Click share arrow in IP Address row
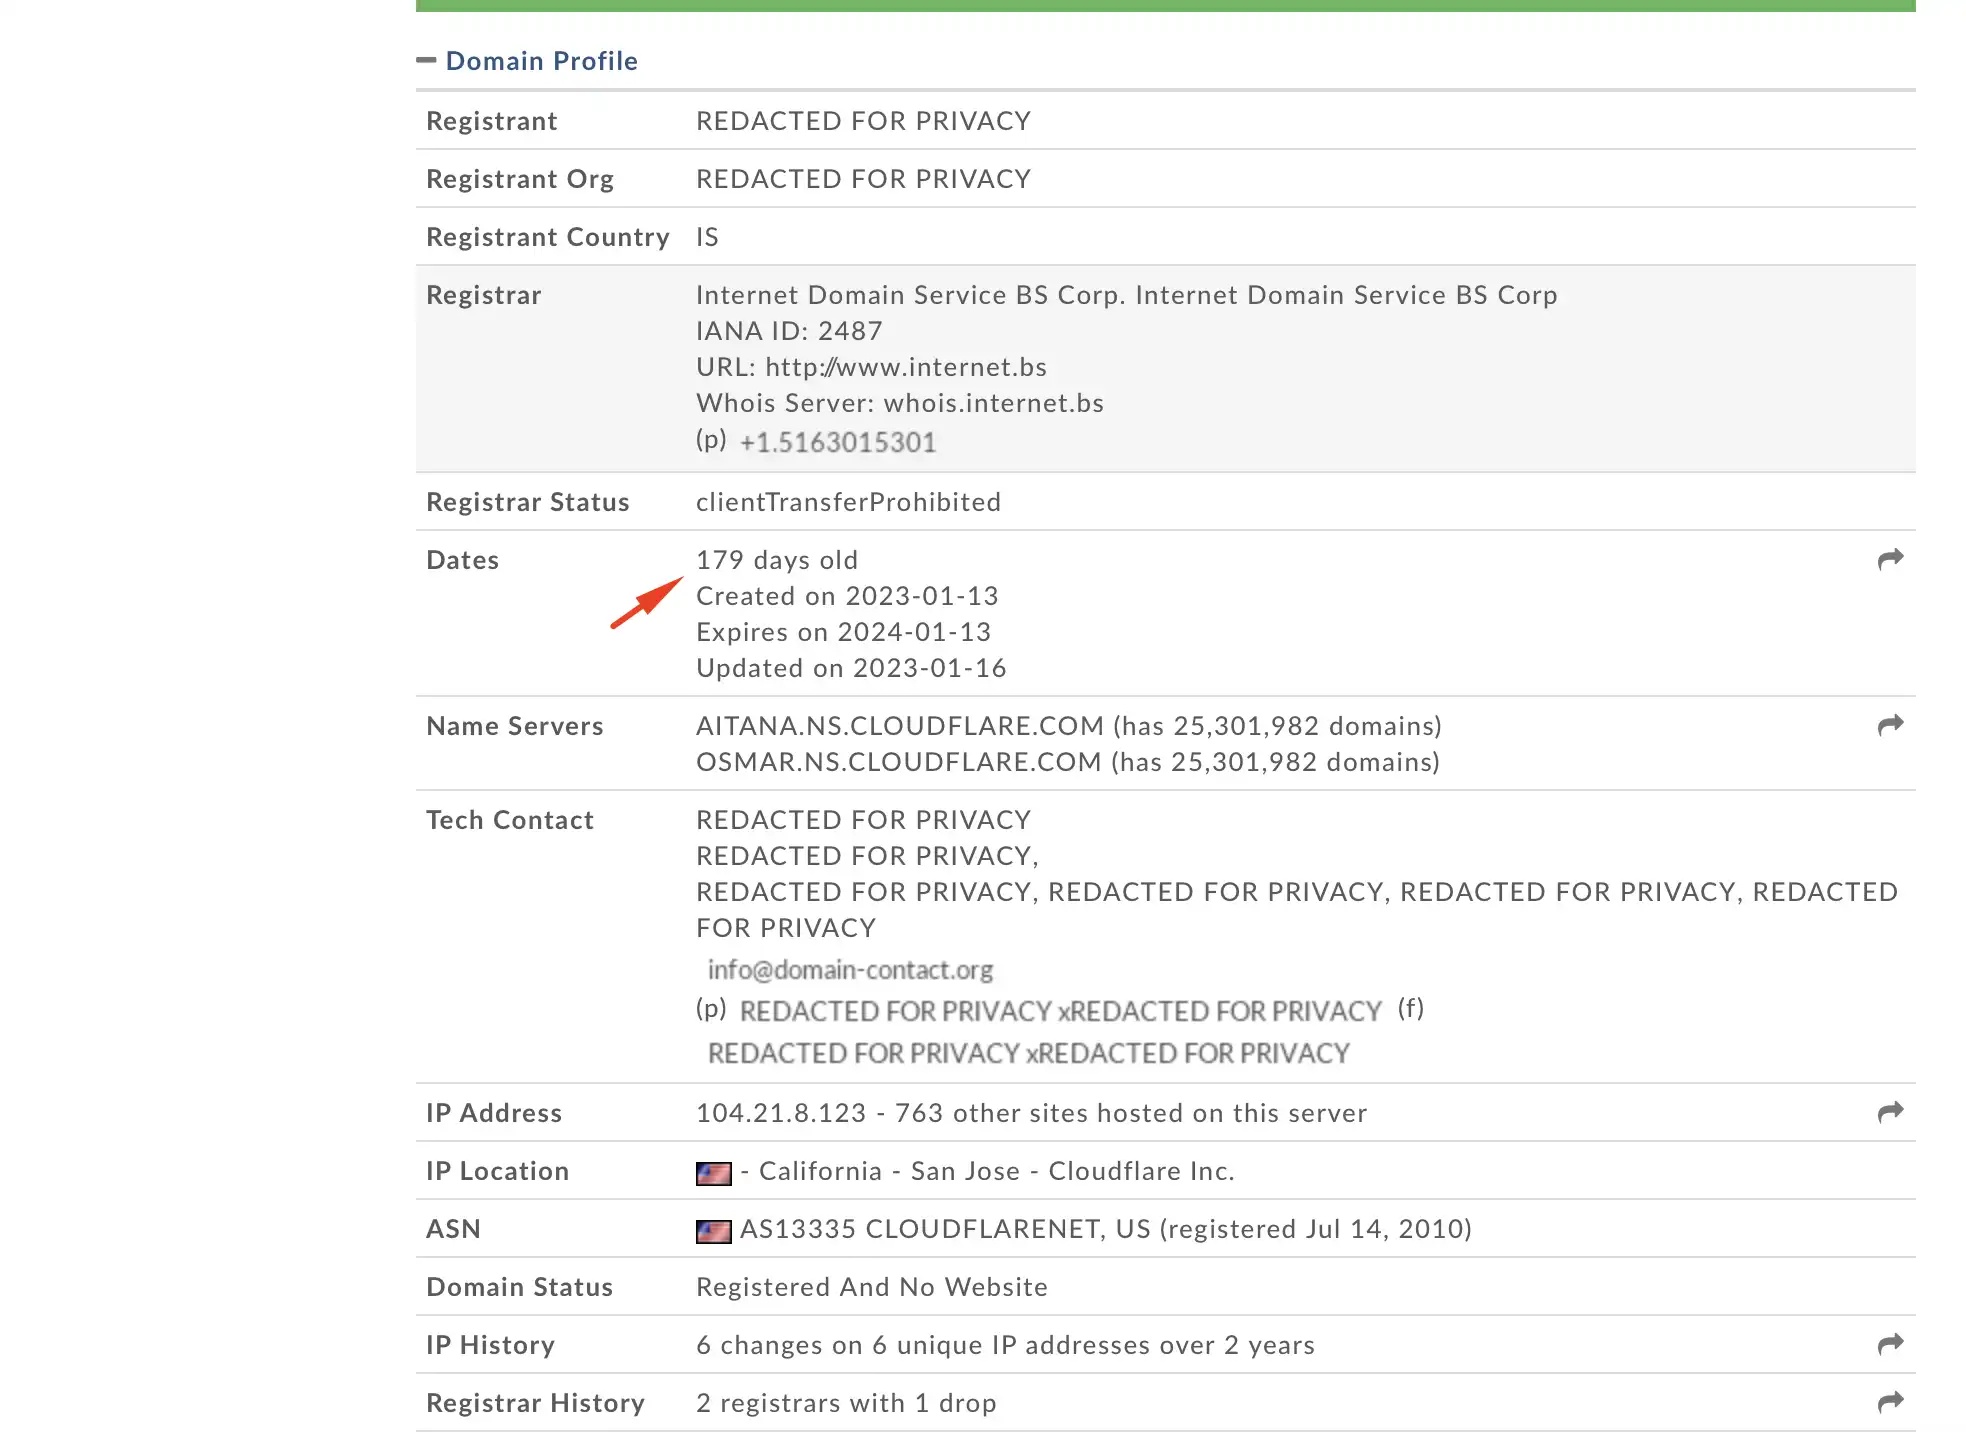Image resolution: width=1966 pixels, height=1432 pixels. pyautogui.click(x=1890, y=1112)
